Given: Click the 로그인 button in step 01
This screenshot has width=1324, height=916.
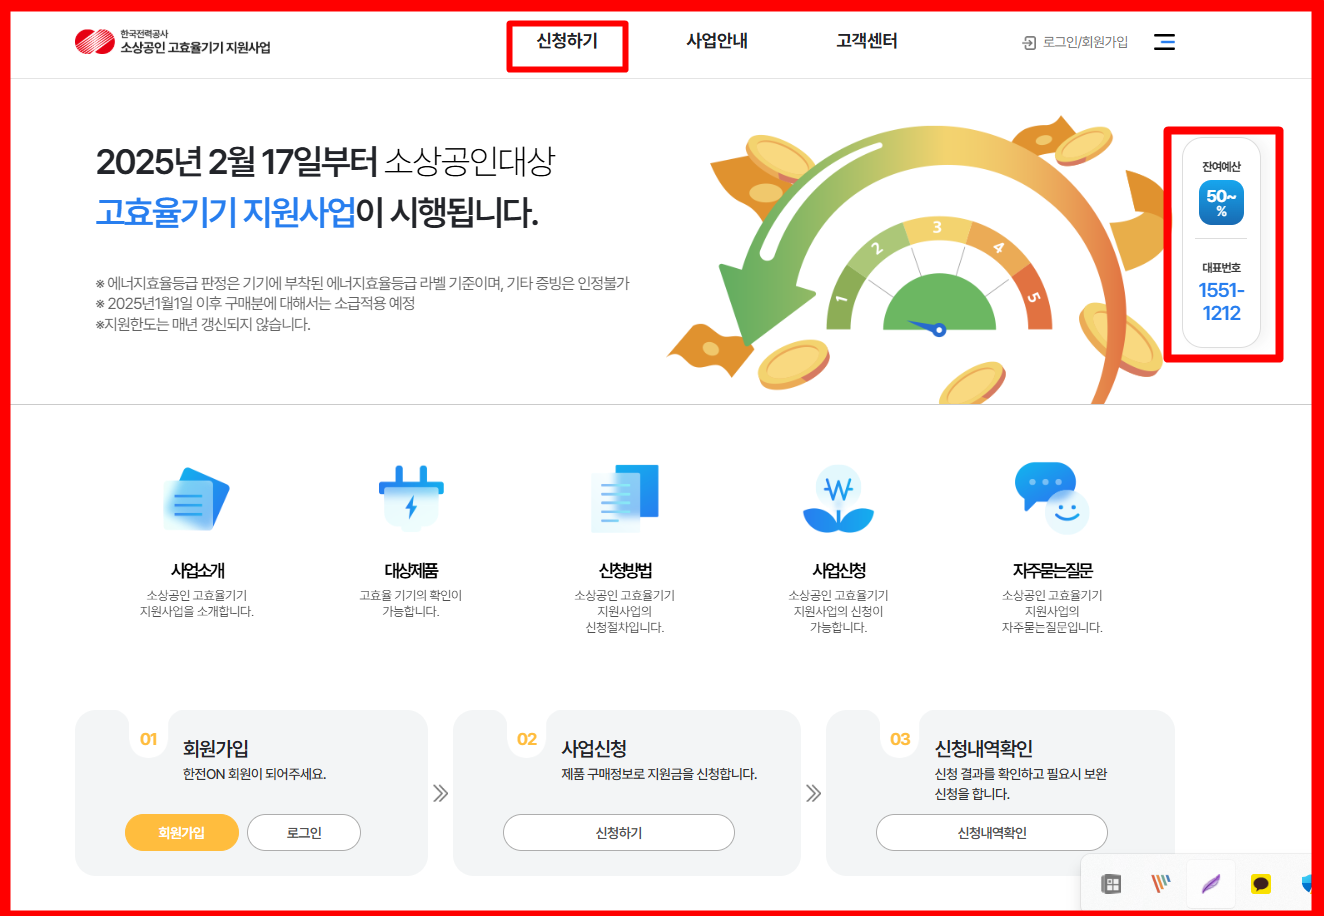Looking at the screenshot, I should pyautogui.click(x=304, y=832).
